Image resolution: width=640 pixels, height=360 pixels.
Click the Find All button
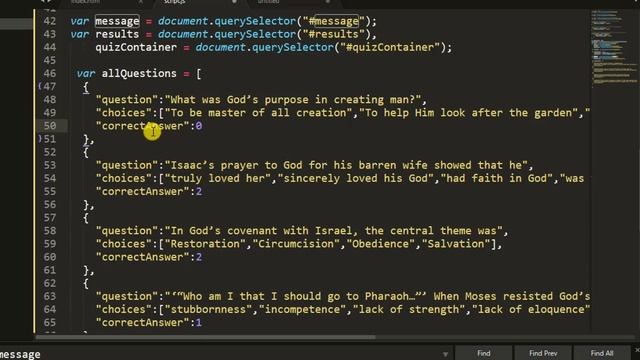602,353
